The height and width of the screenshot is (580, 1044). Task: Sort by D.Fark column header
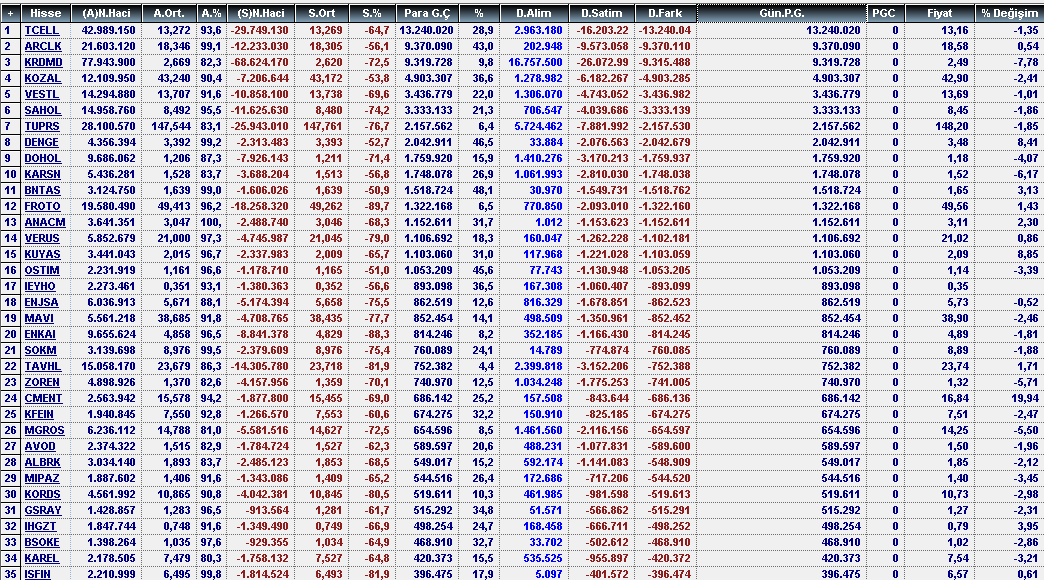pyautogui.click(x=665, y=13)
